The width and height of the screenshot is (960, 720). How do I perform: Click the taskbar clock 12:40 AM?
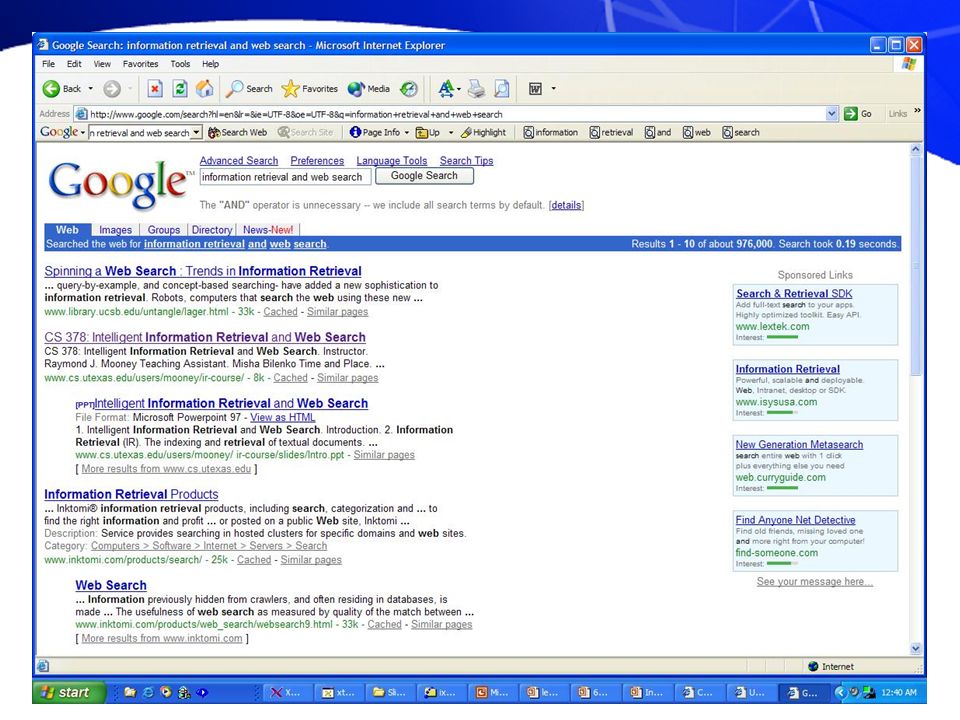(x=899, y=692)
